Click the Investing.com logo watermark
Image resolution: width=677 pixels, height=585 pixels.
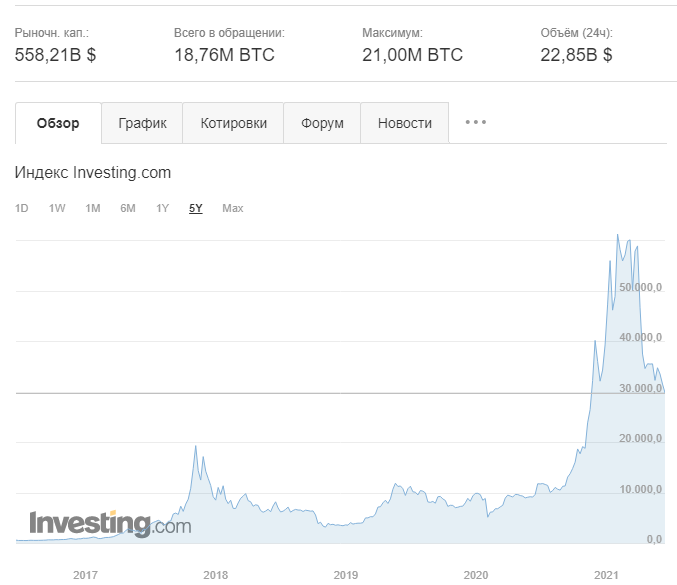click(x=109, y=524)
